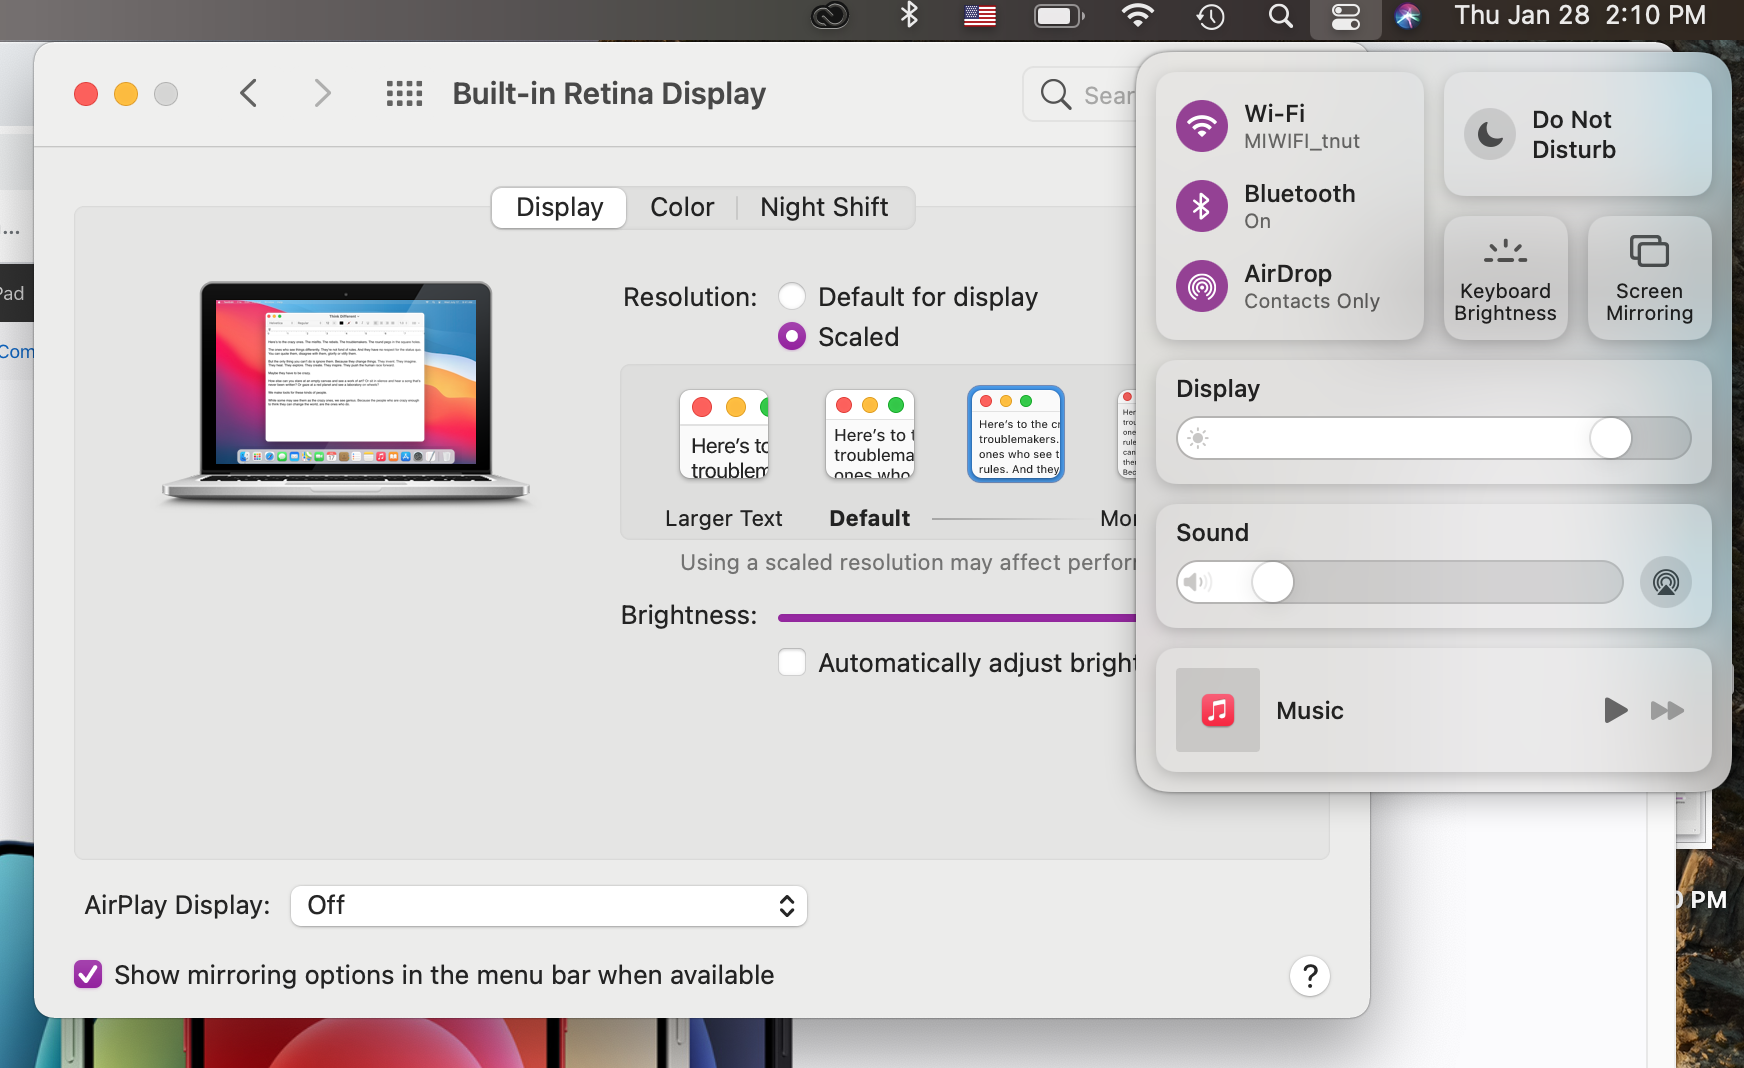Go back to previous preferences pane
This screenshot has width=1744, height=1068.
tap(249, 94)
